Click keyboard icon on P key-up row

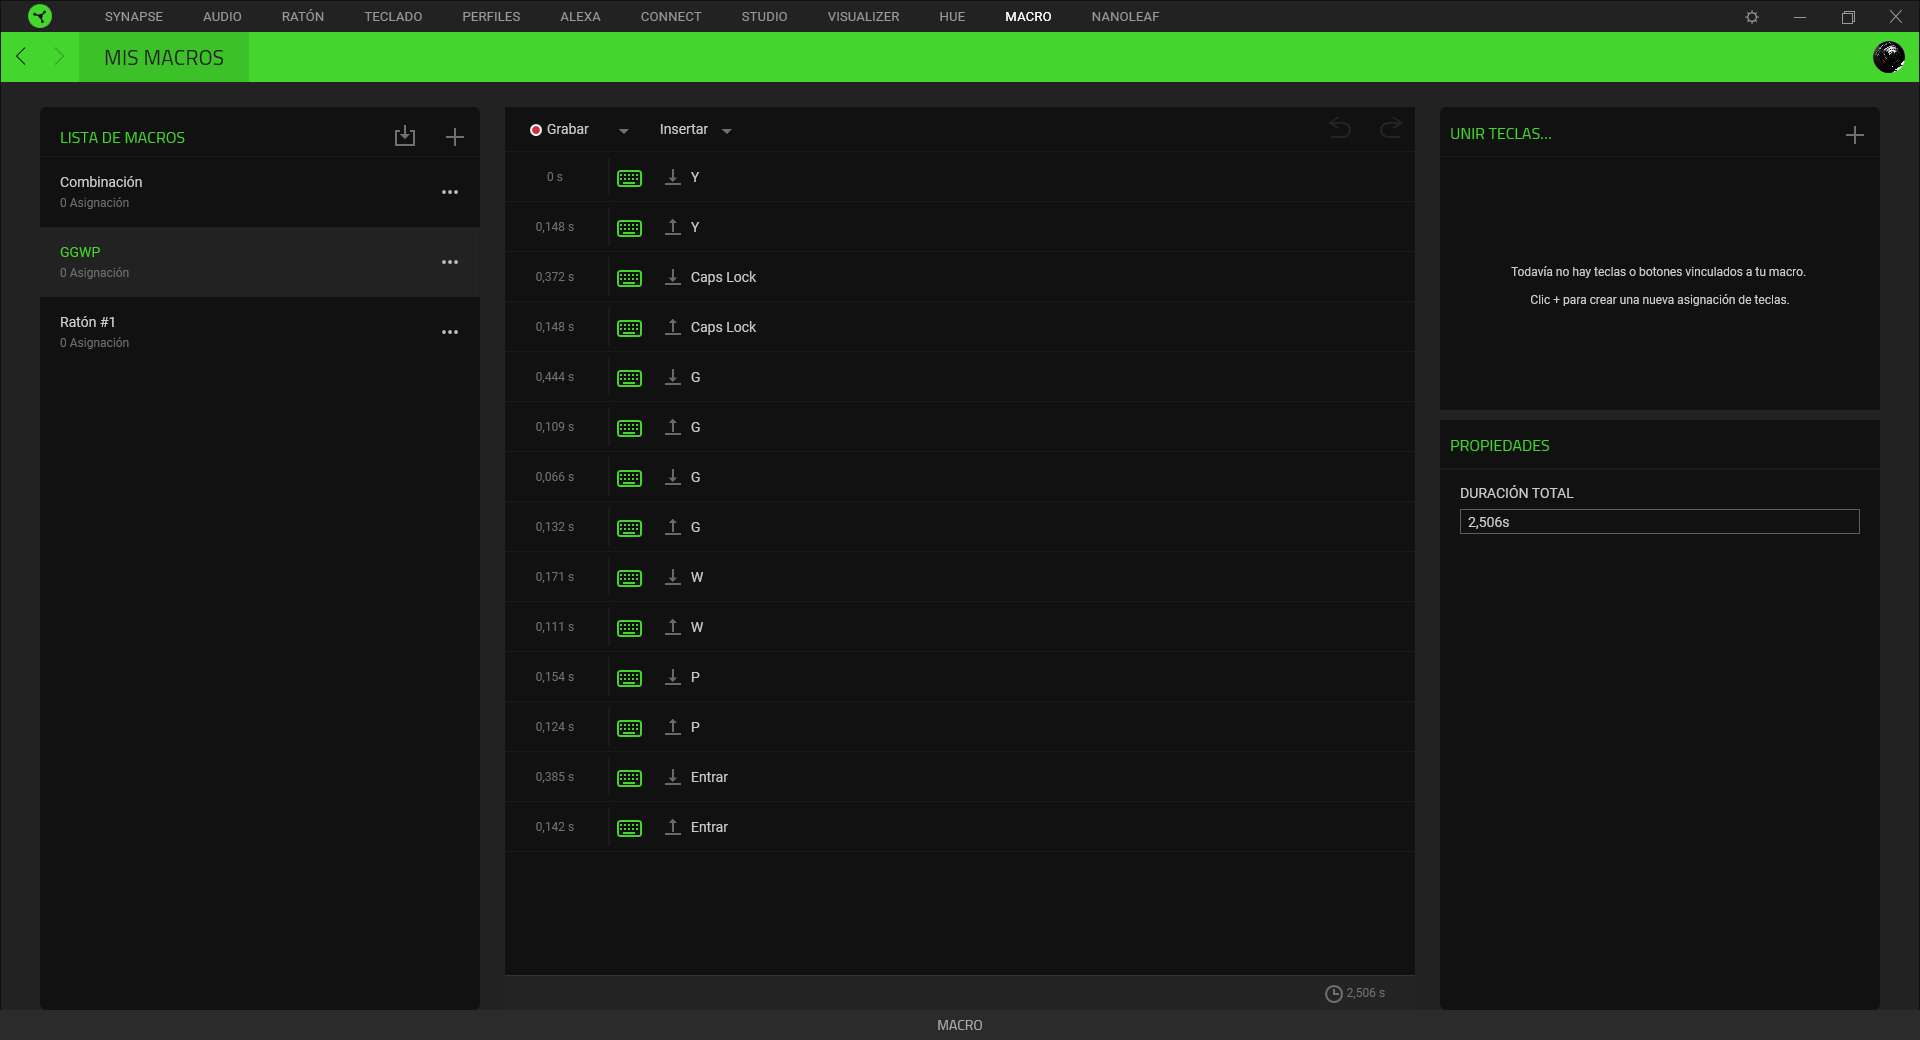click(x=630, y=728)
